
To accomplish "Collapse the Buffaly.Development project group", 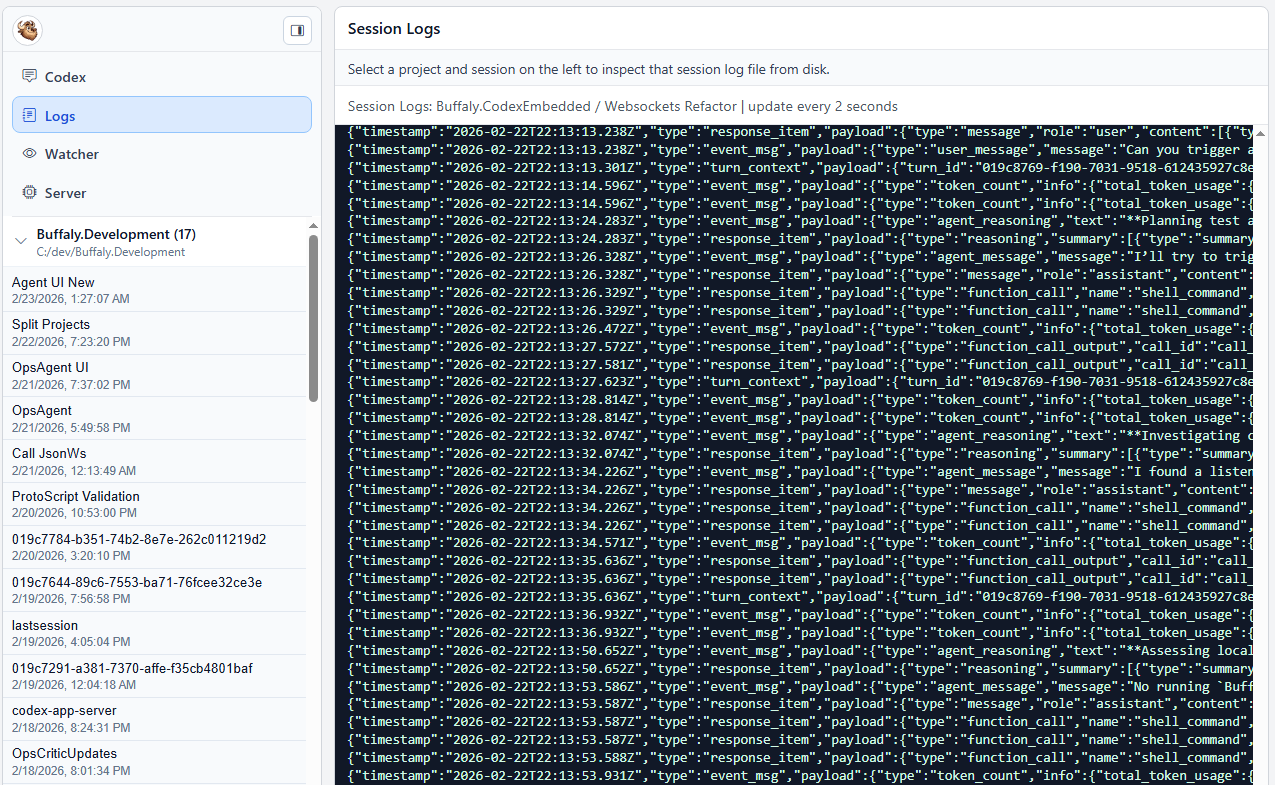I will click(x=20, y=240).
